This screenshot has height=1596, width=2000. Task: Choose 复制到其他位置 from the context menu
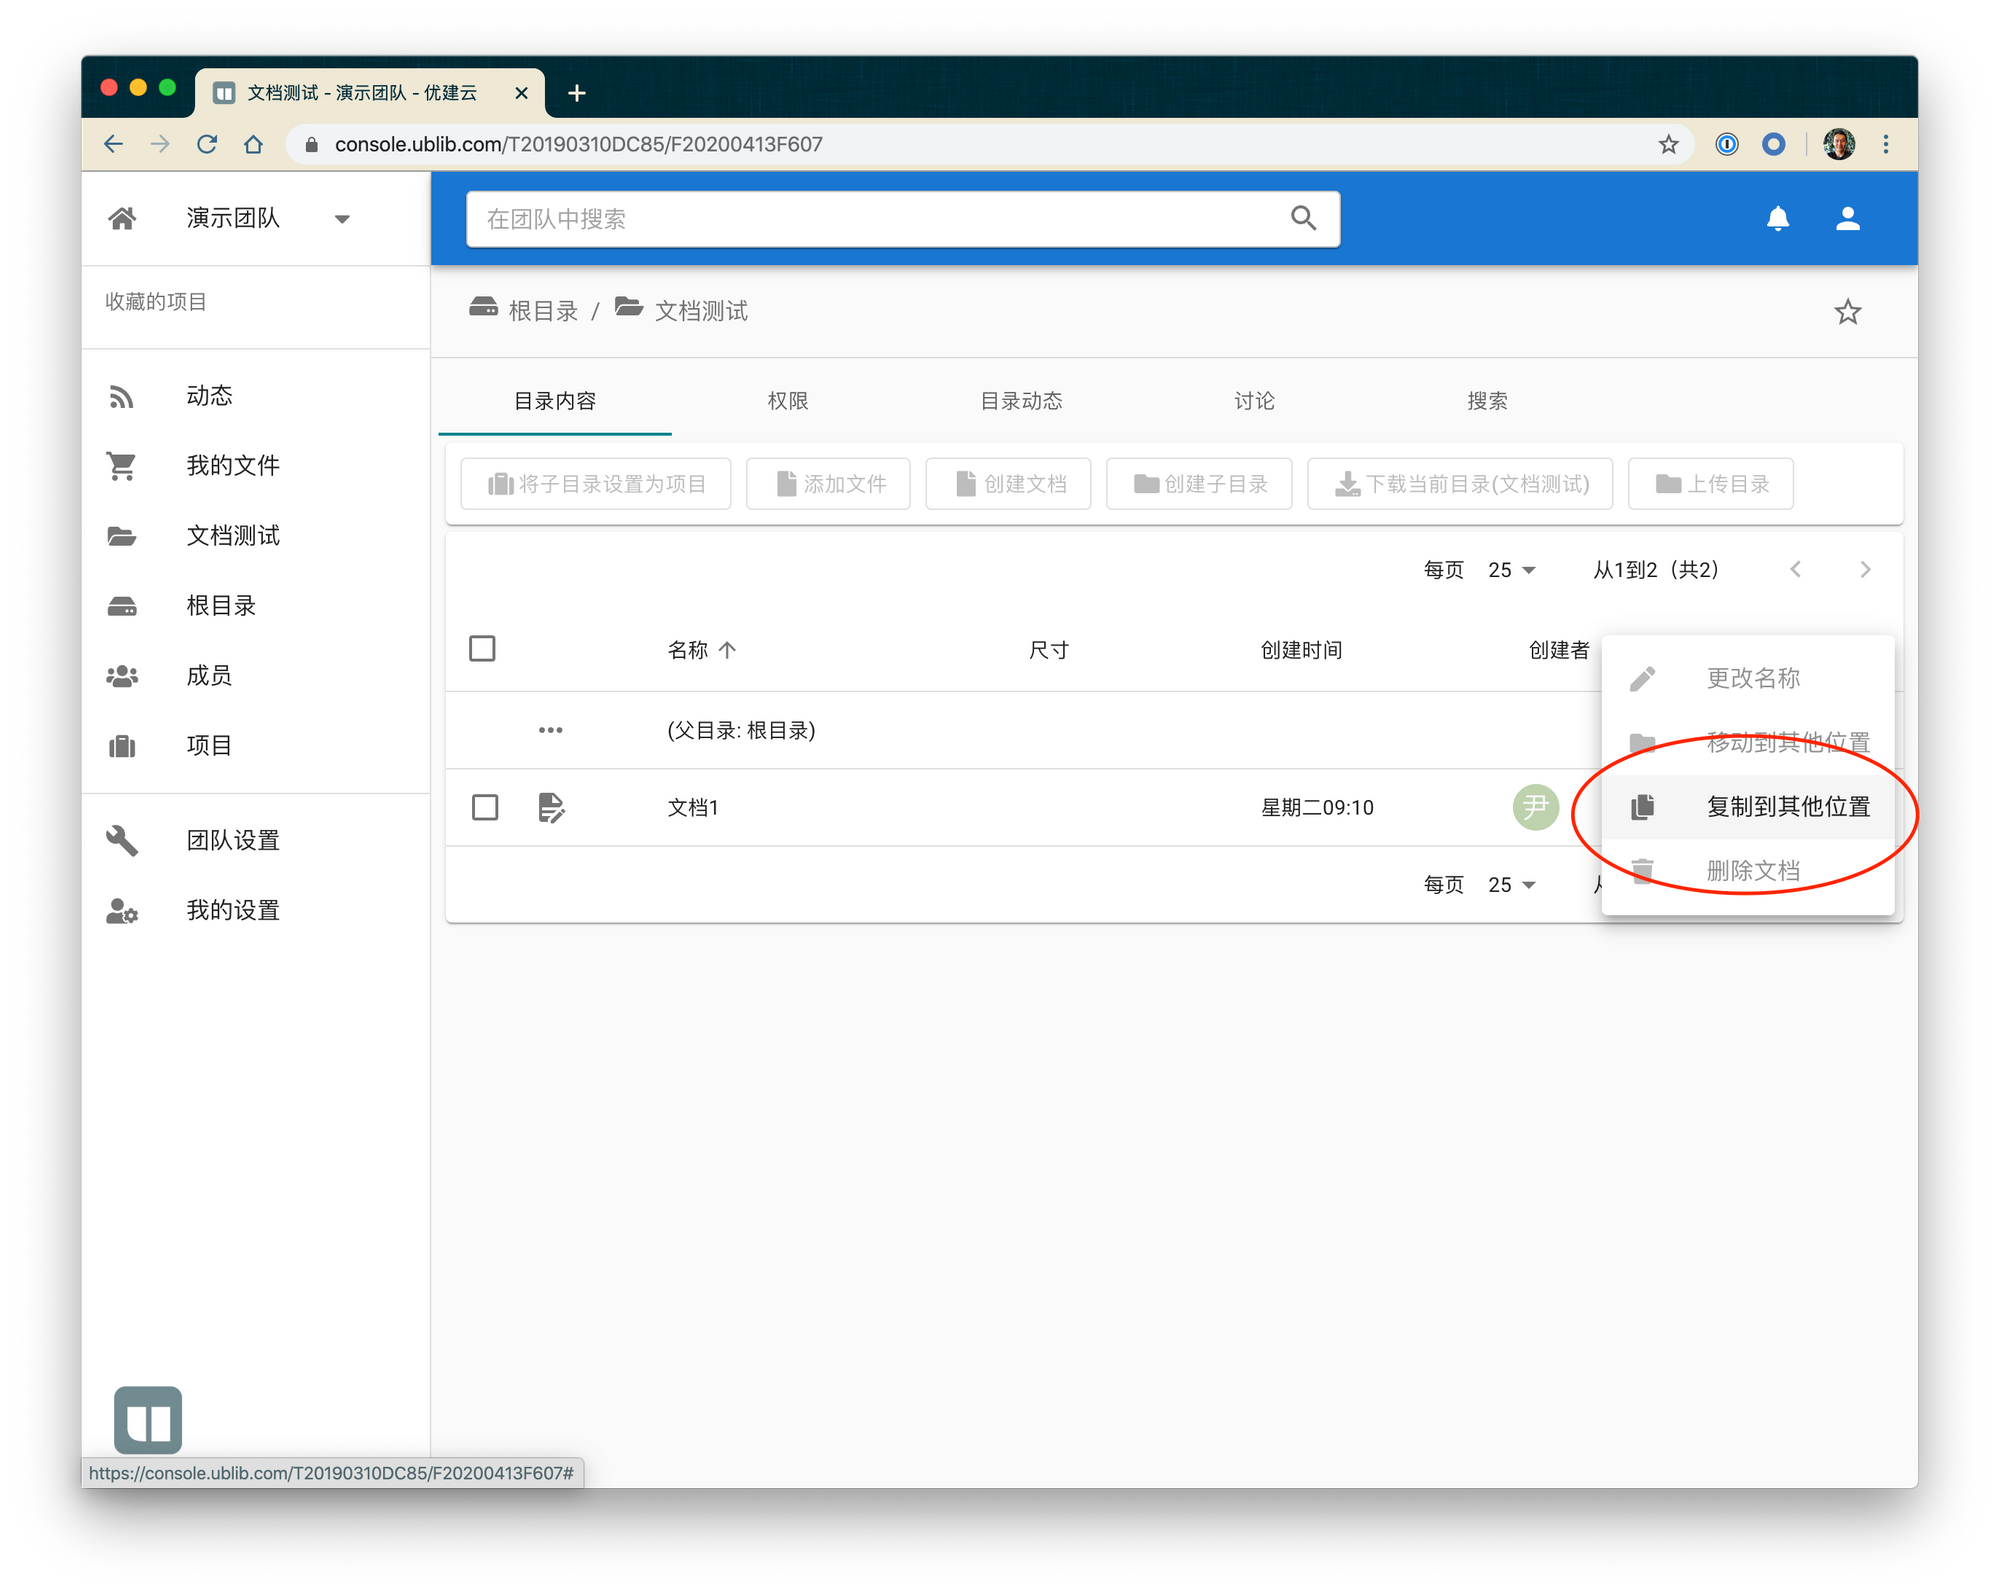point(1787,807)
